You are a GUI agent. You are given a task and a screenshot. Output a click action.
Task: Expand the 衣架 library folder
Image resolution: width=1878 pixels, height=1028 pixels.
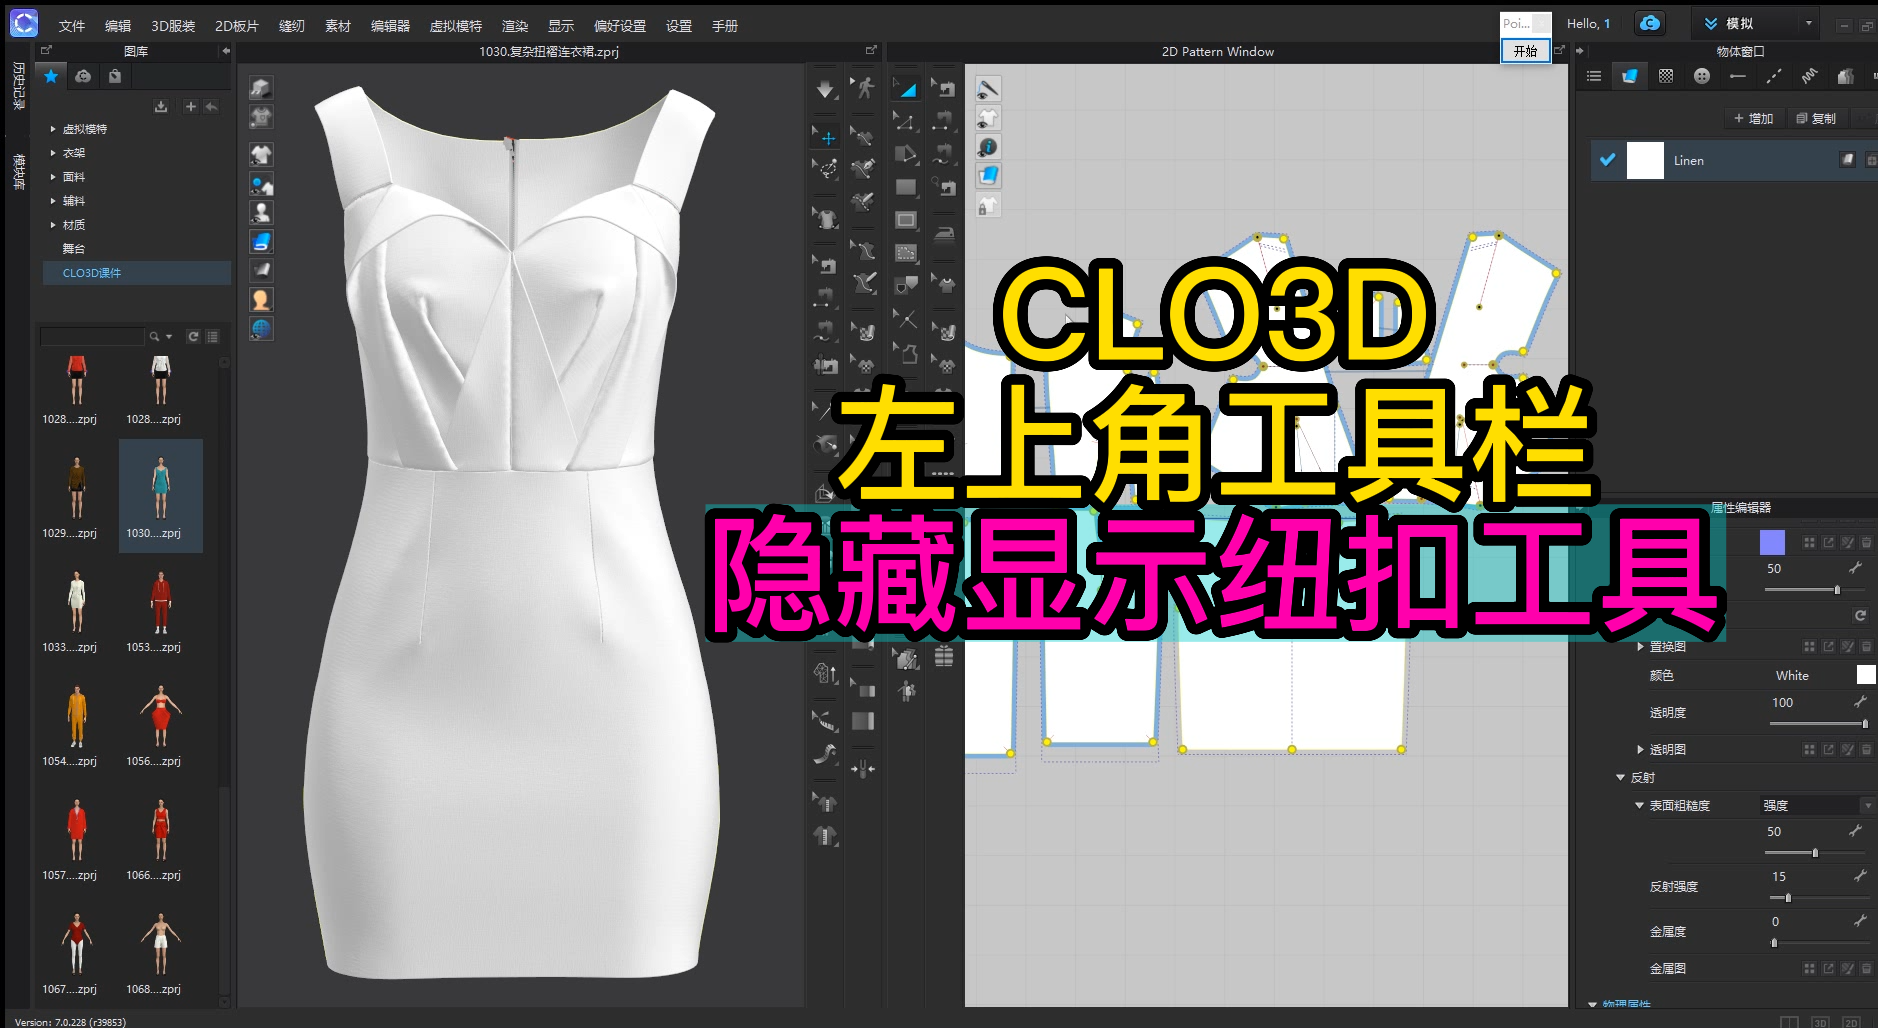[53, 153]
